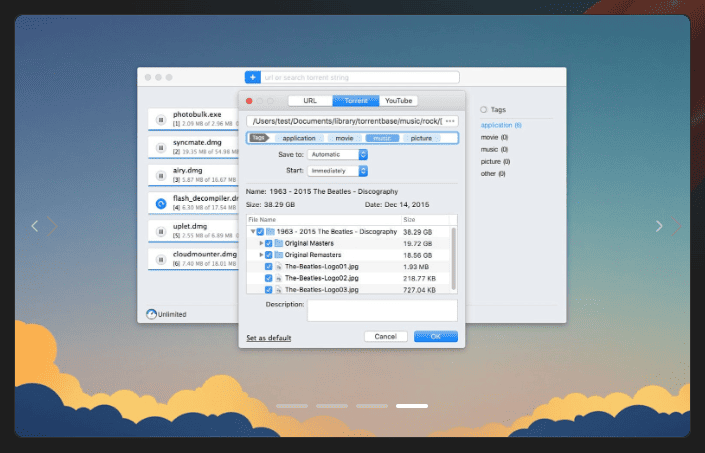Click the blue plus add-download button

253,77
